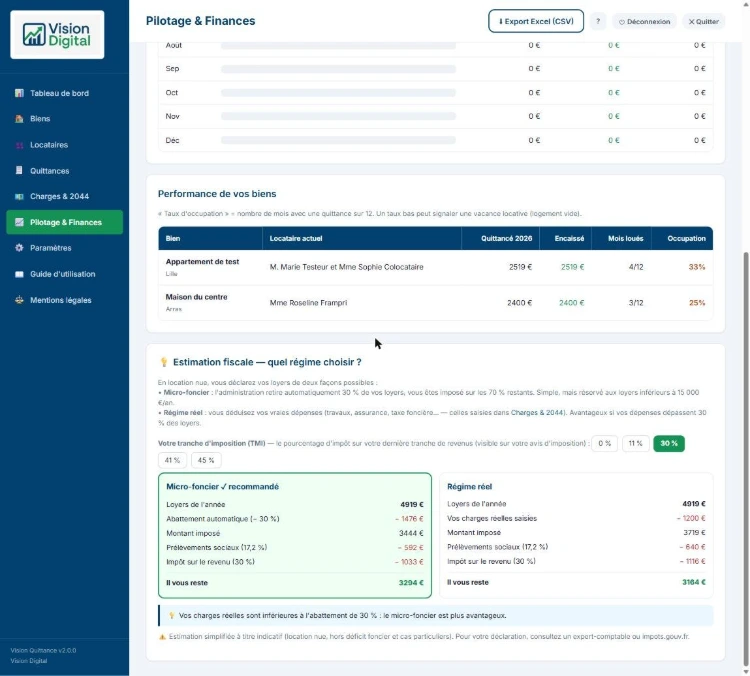
Task: Click the Oct progress bar
Action: pyautogui.click(x=338, y=93)
